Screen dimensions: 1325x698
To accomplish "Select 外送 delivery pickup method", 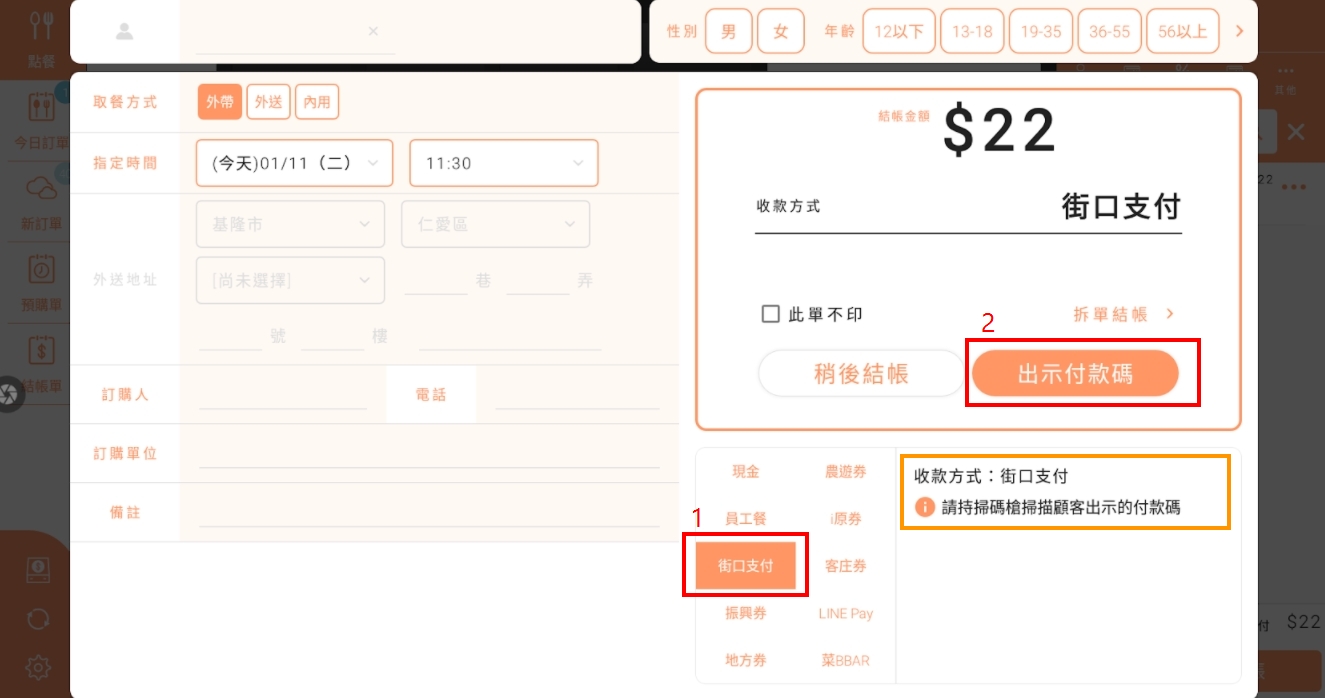I will [268, 102].
